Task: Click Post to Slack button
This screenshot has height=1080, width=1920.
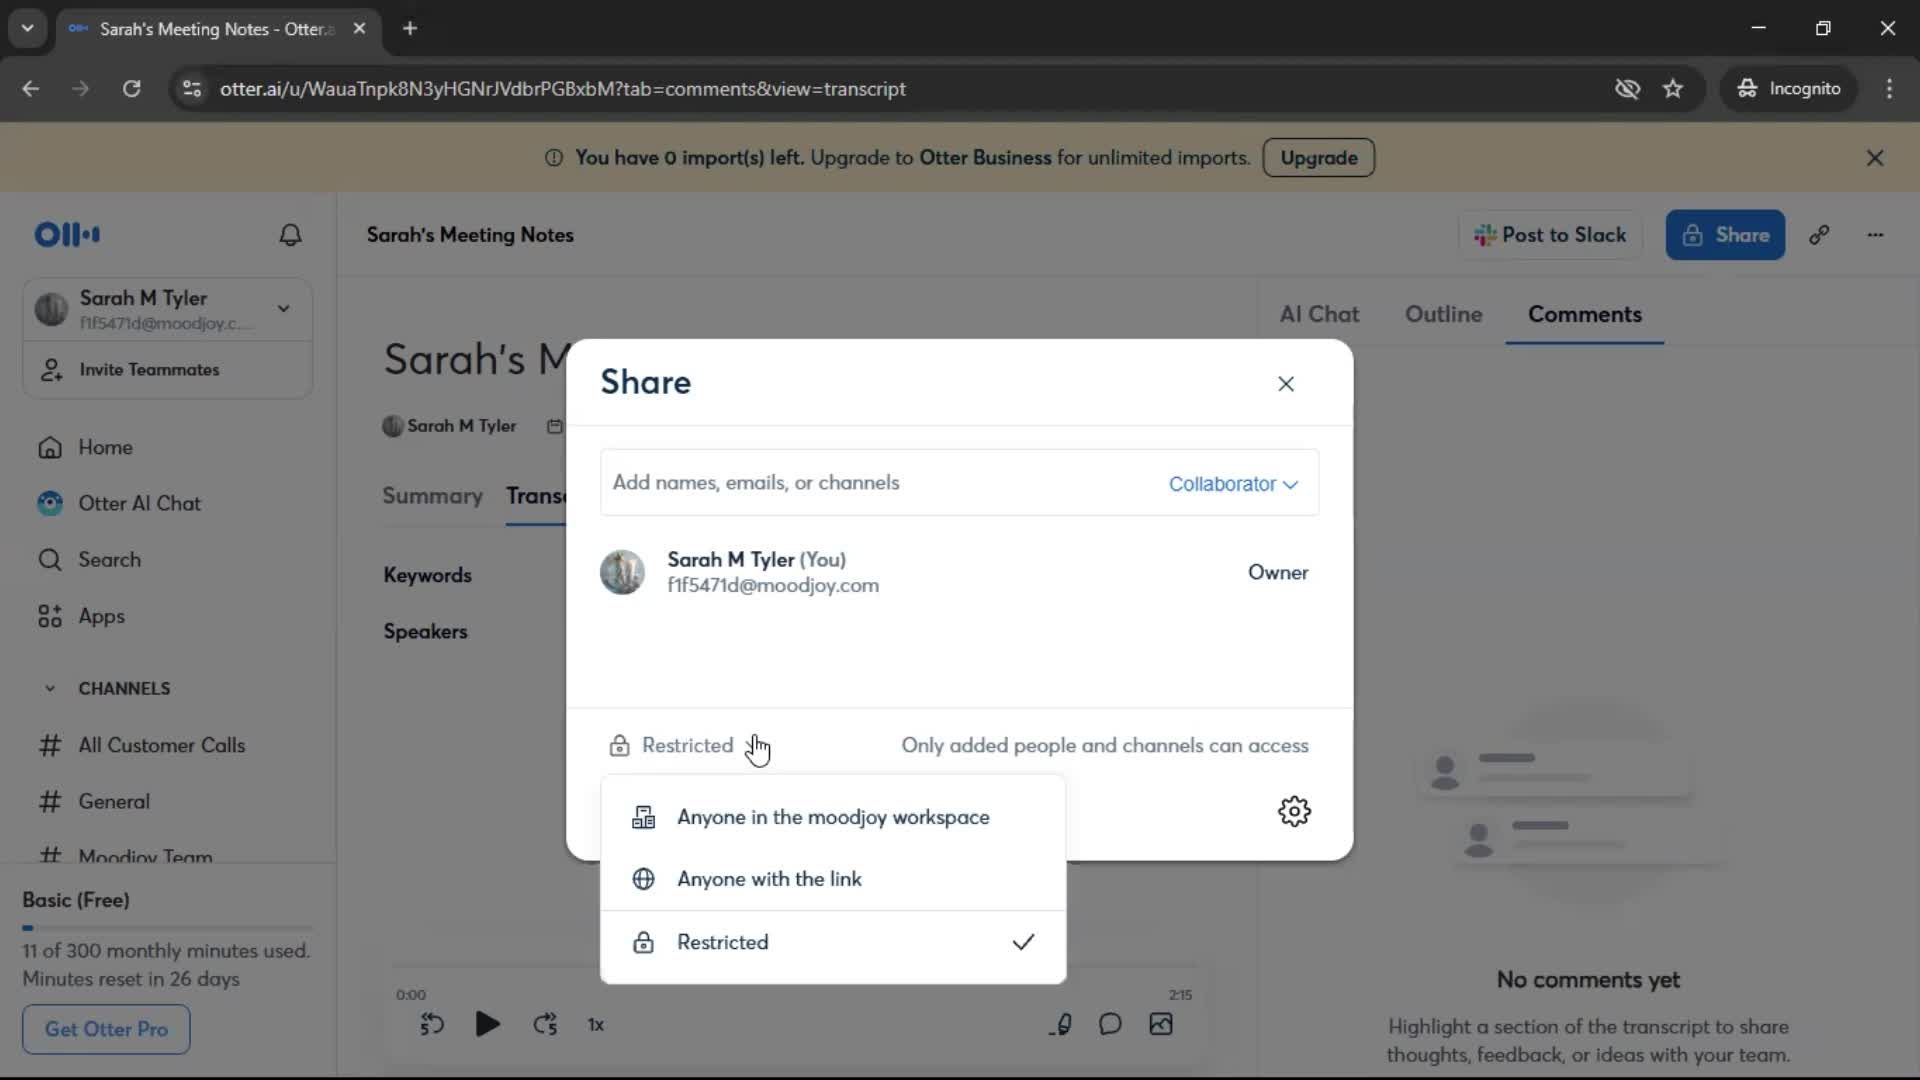Action: tap(1550, 235)
